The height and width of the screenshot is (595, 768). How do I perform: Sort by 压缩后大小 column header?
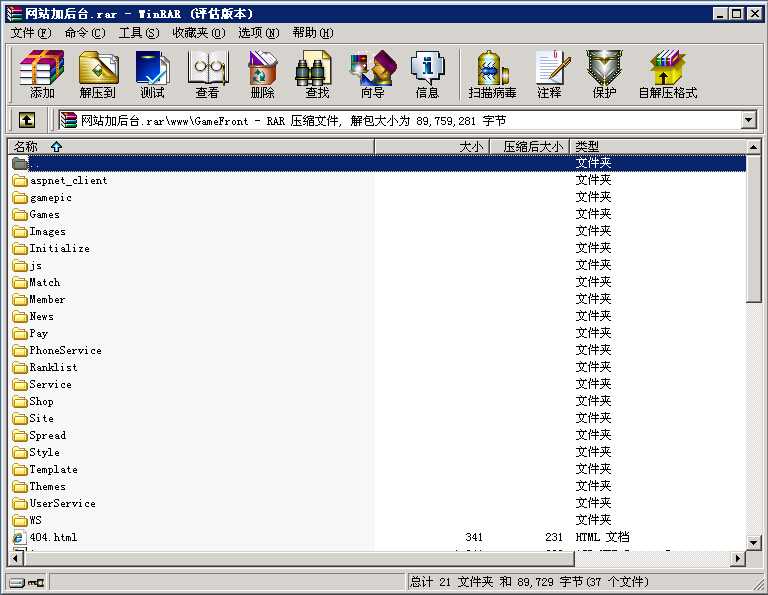click(x=530, y=146)
